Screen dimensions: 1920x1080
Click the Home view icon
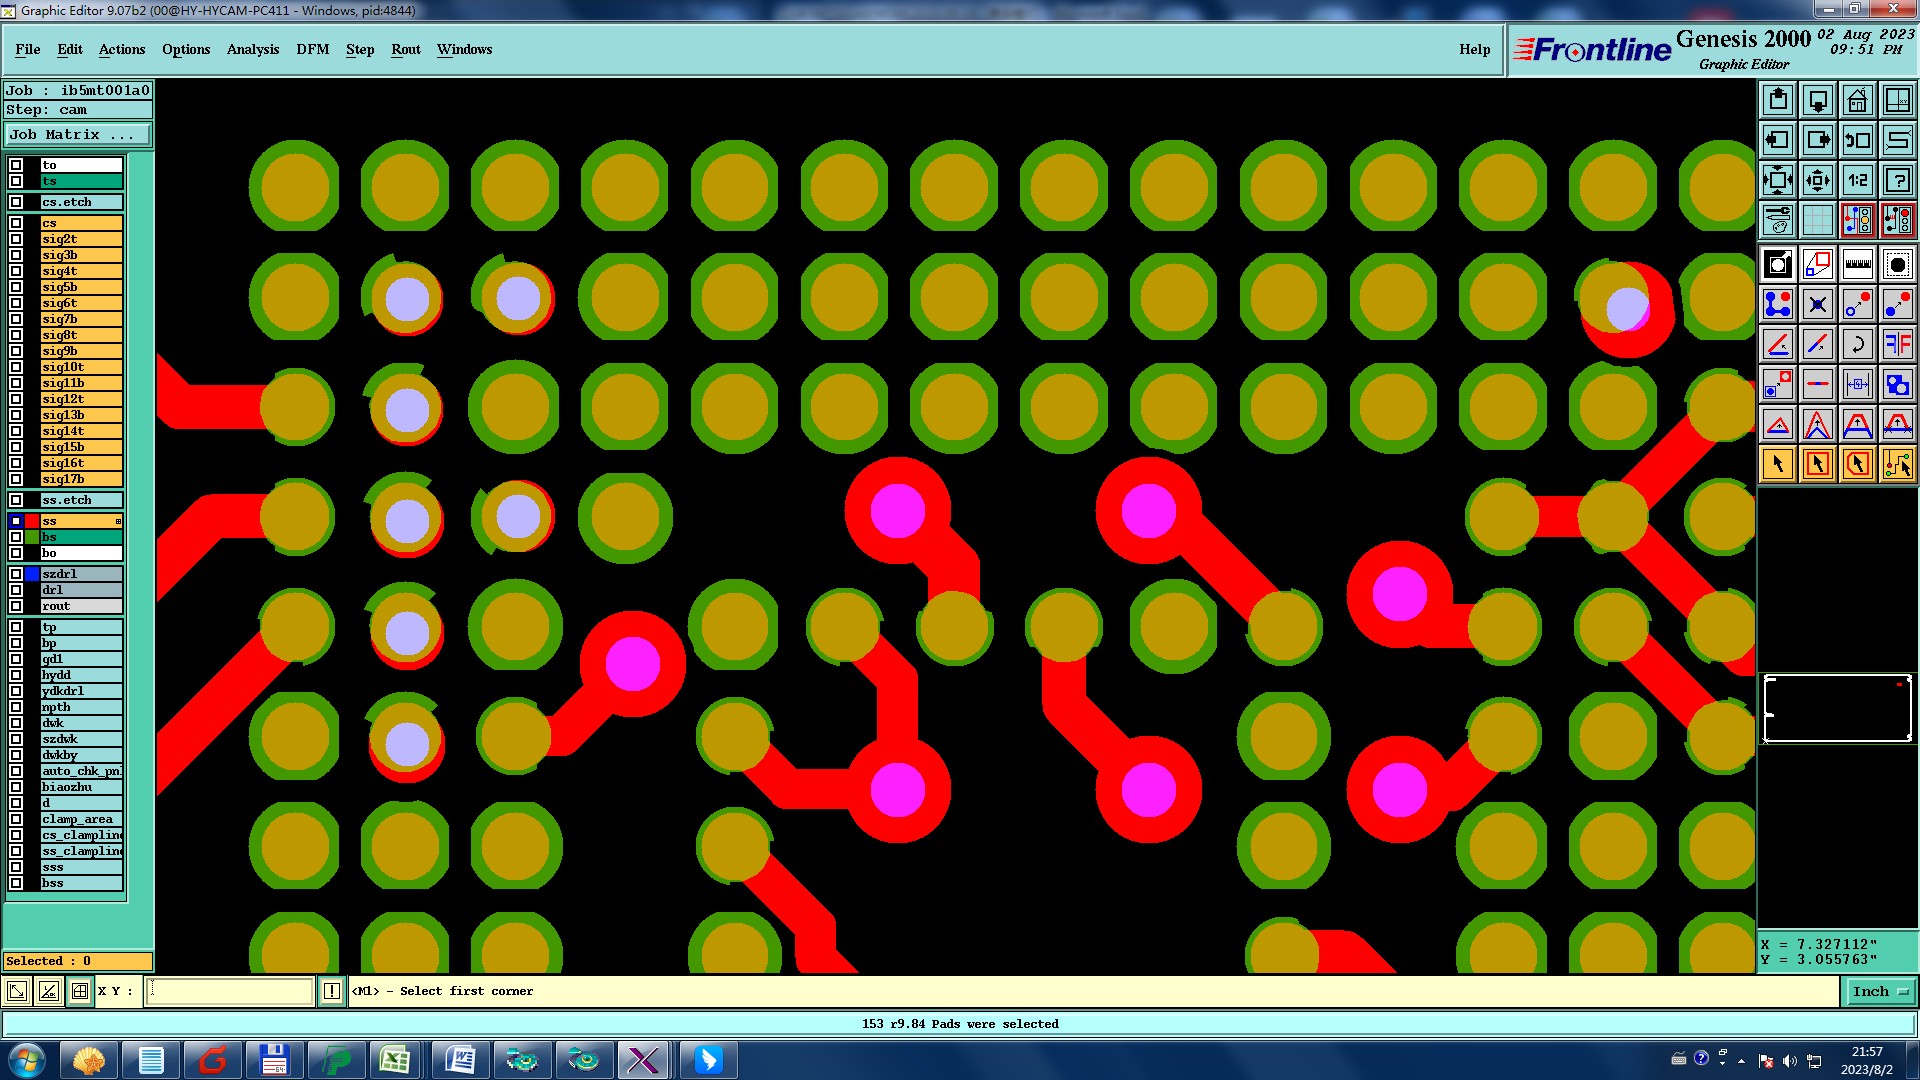(1857, 100)
